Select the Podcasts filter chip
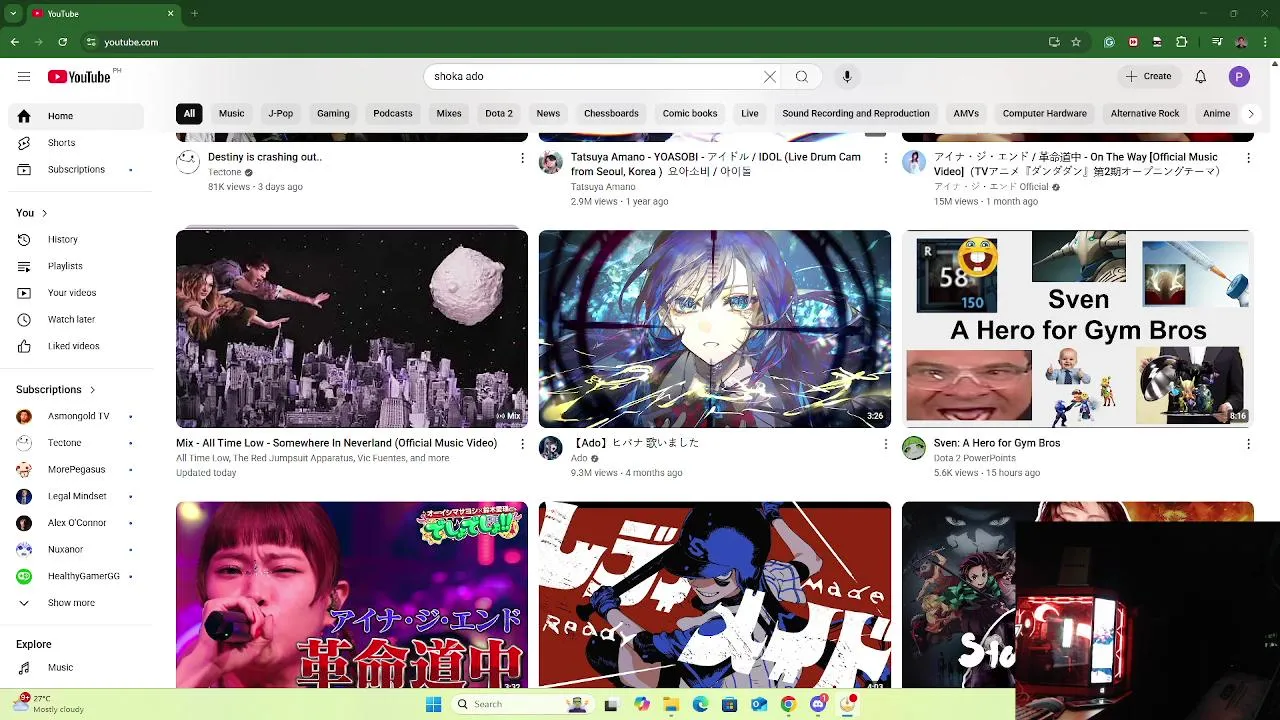Screen dimensions: 1280x720 pyautogui.click(x=393, y=114)
